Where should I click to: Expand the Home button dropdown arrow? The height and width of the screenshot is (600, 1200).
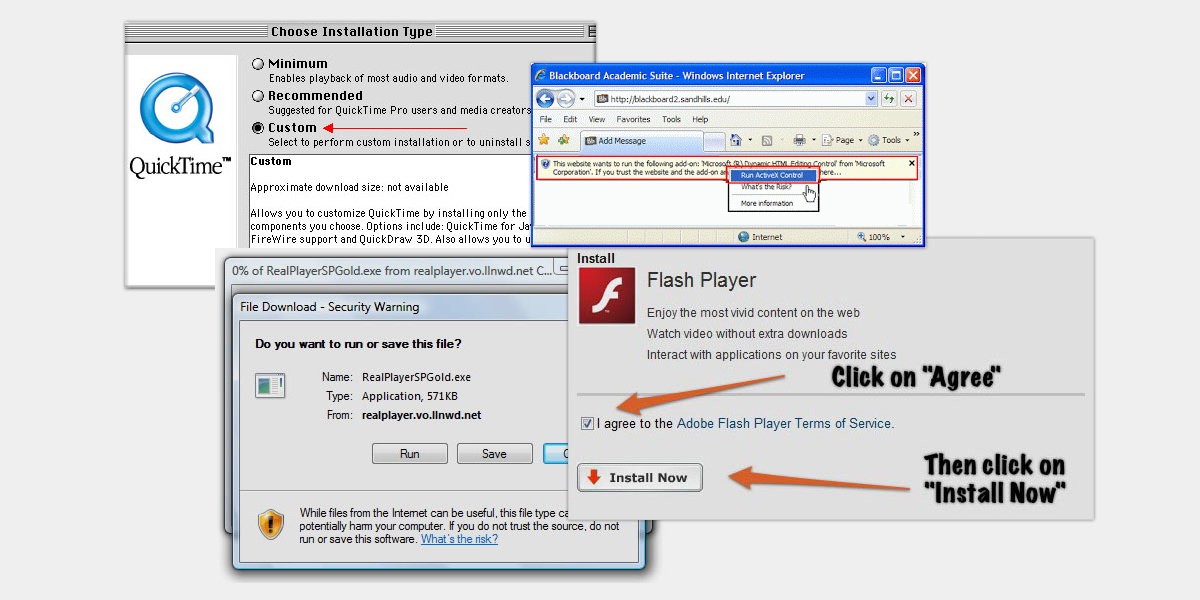[x=749, y=141]
